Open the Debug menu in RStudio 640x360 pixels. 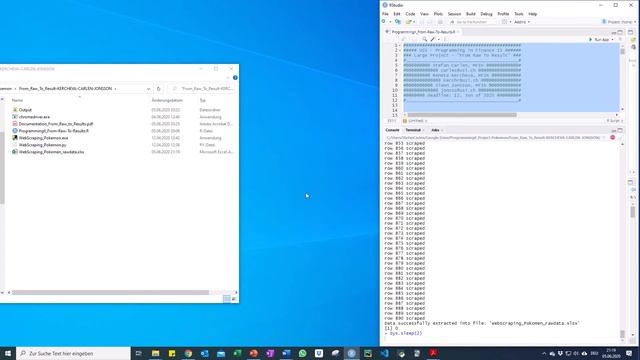pos(486,14)
